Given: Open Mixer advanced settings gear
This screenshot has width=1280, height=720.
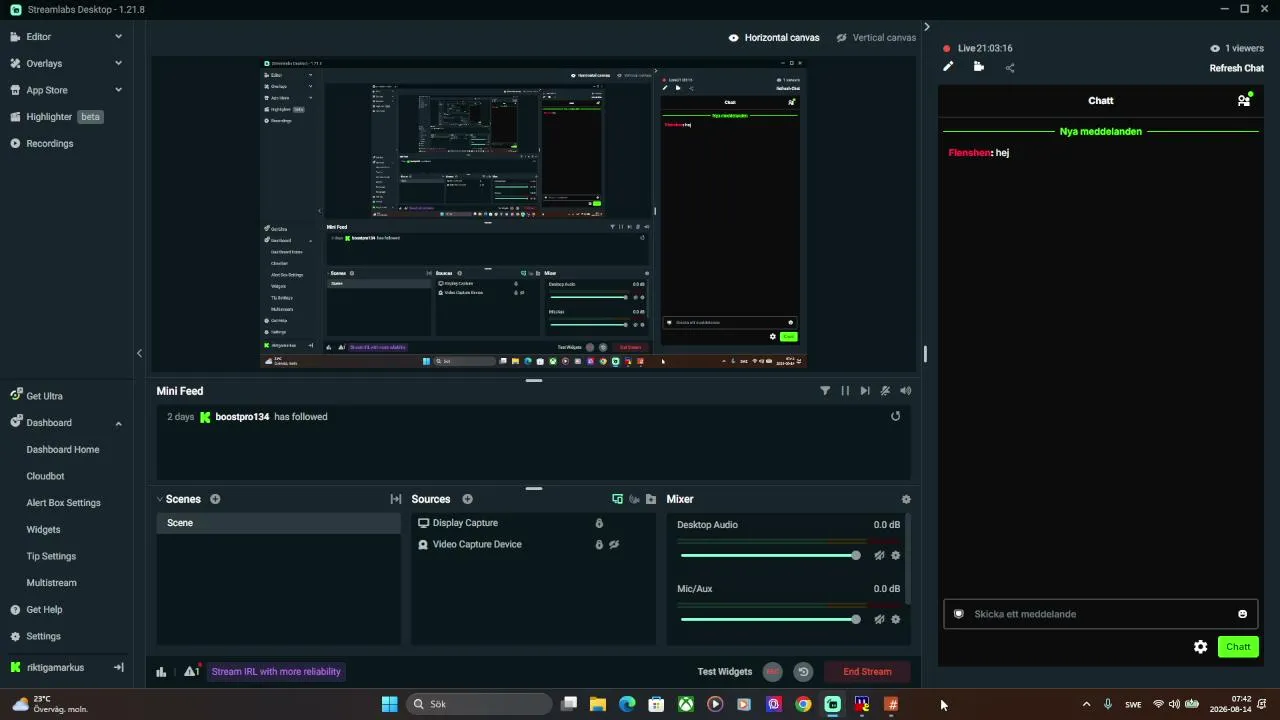Looking at the screenshot, I should click(906, 499).
